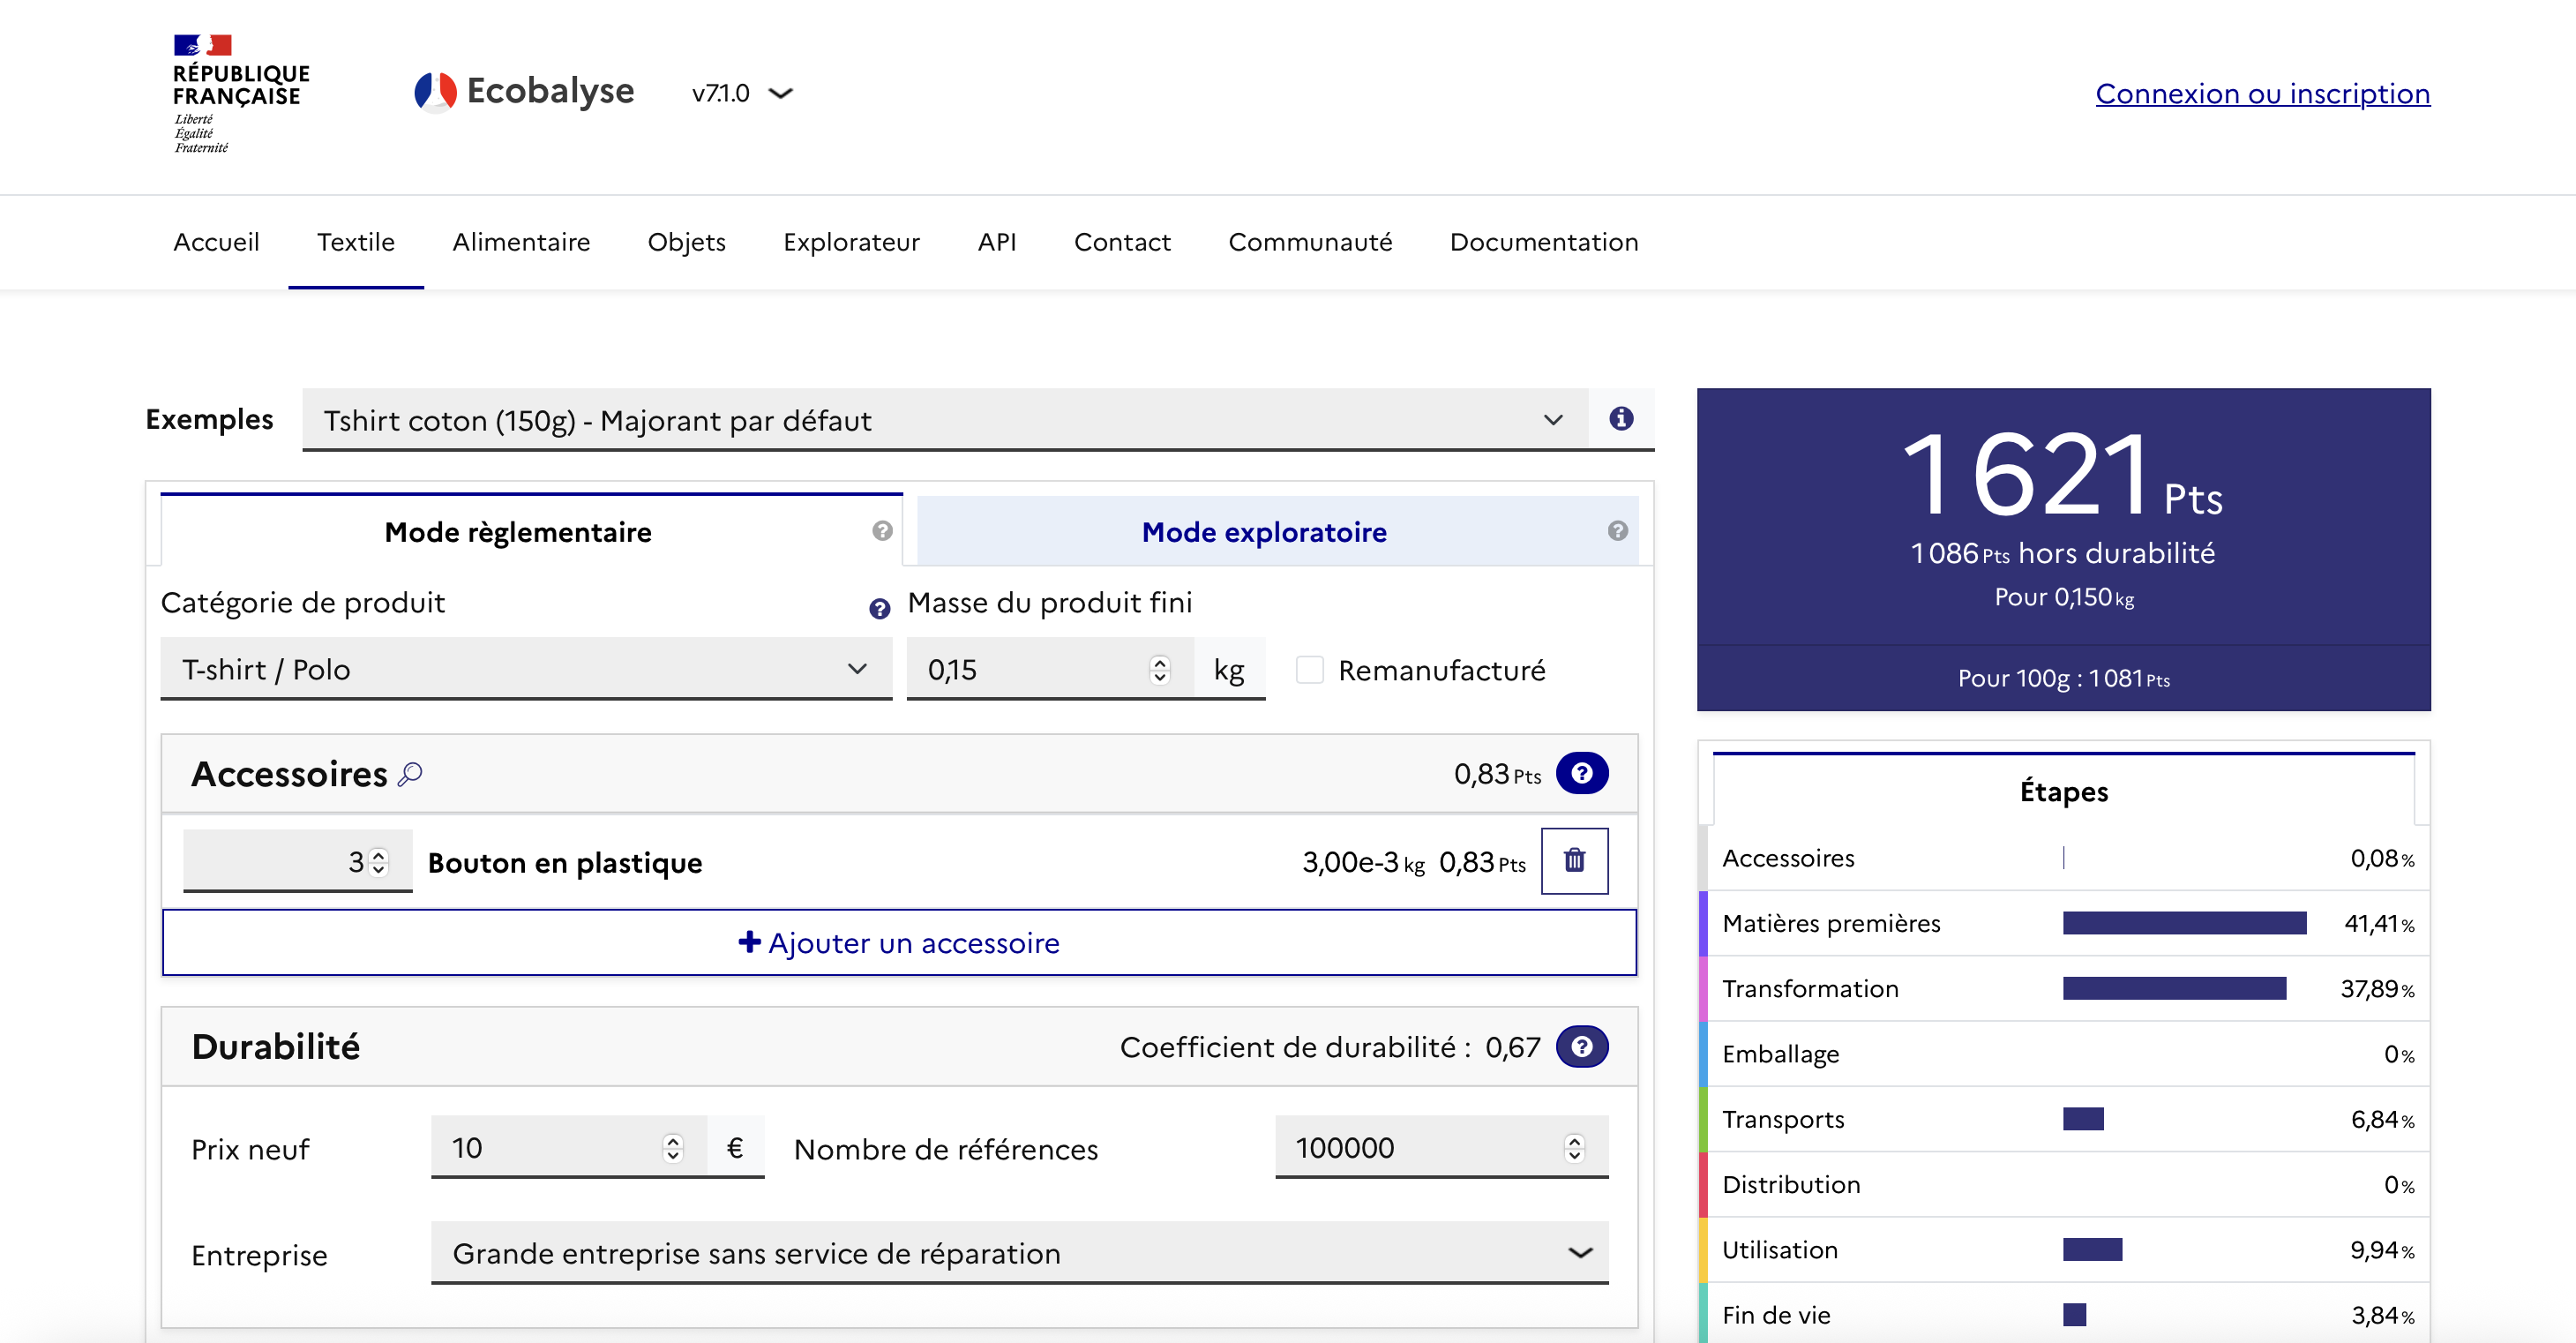Open the Entreprise type dropdown
This screenshot has height=1343, width=2576.
coord(1018,1253)
